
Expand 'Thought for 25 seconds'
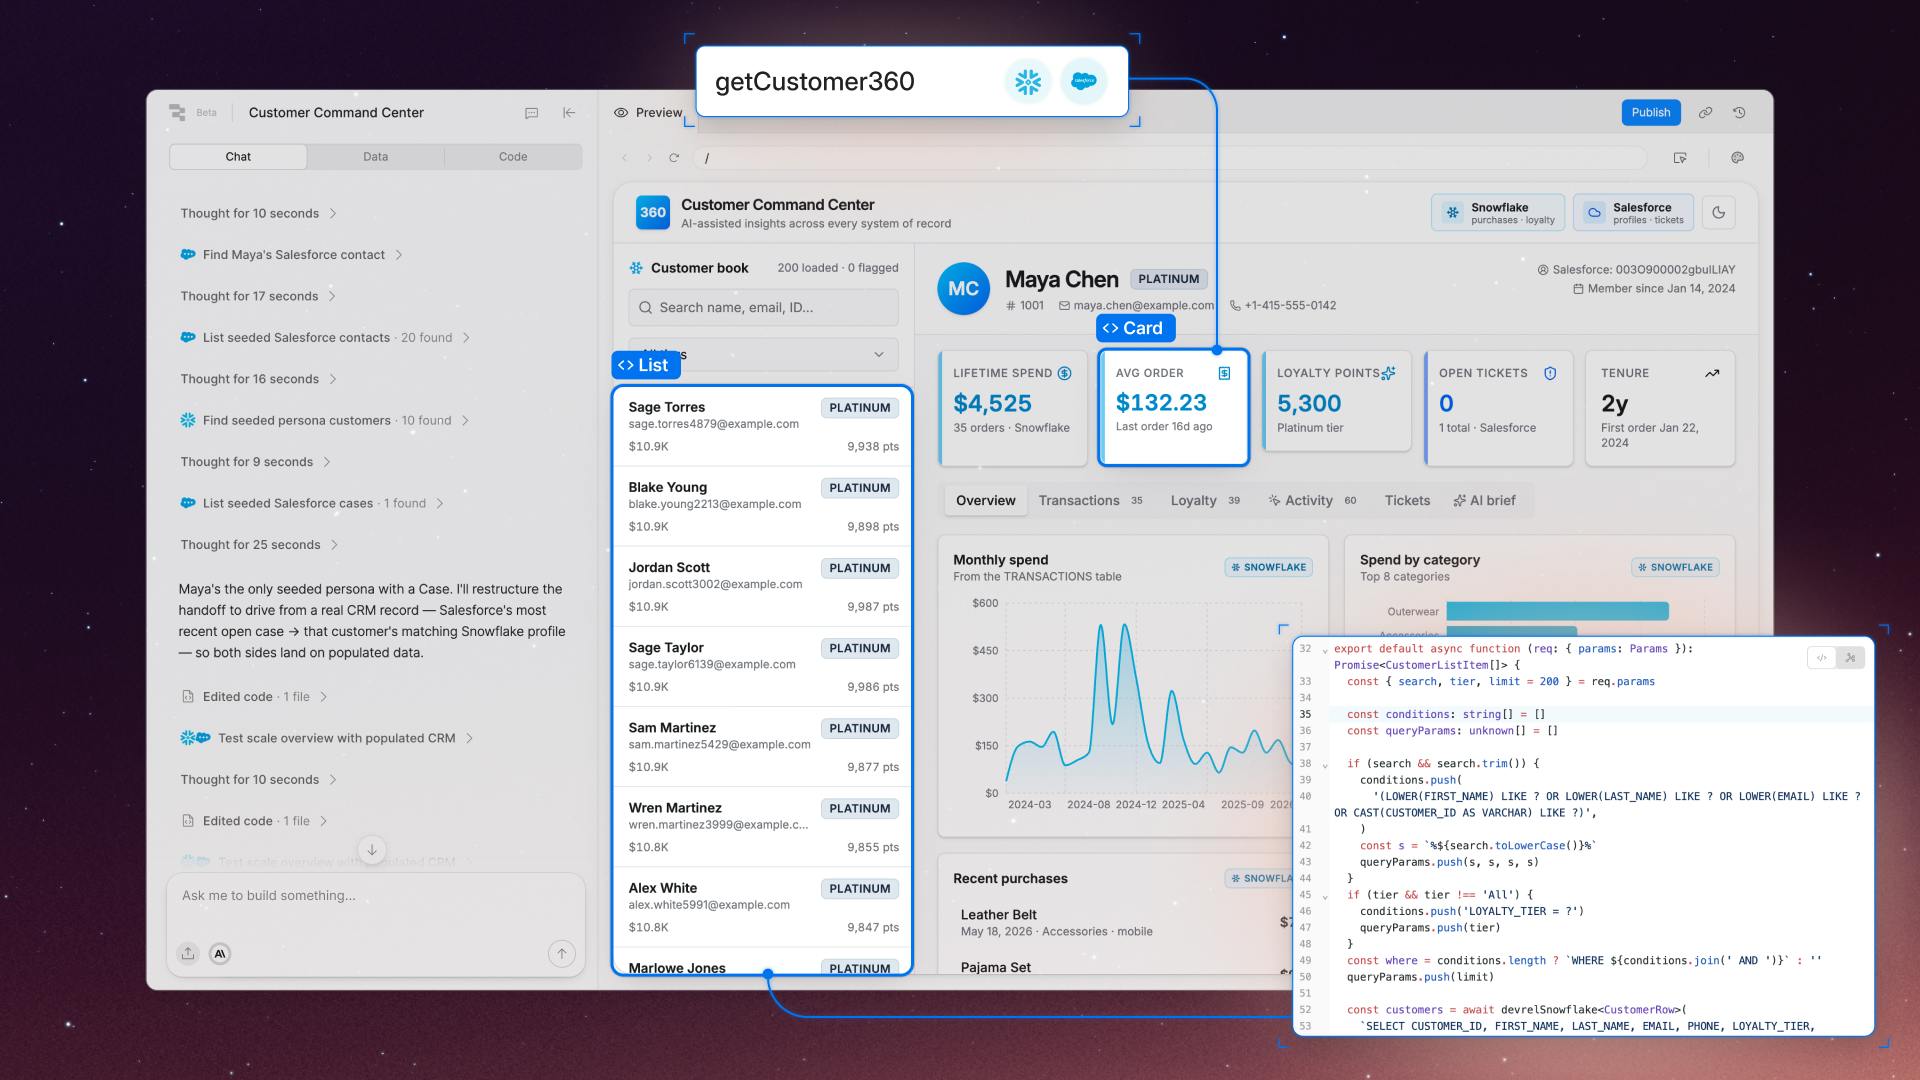[259, 545]
